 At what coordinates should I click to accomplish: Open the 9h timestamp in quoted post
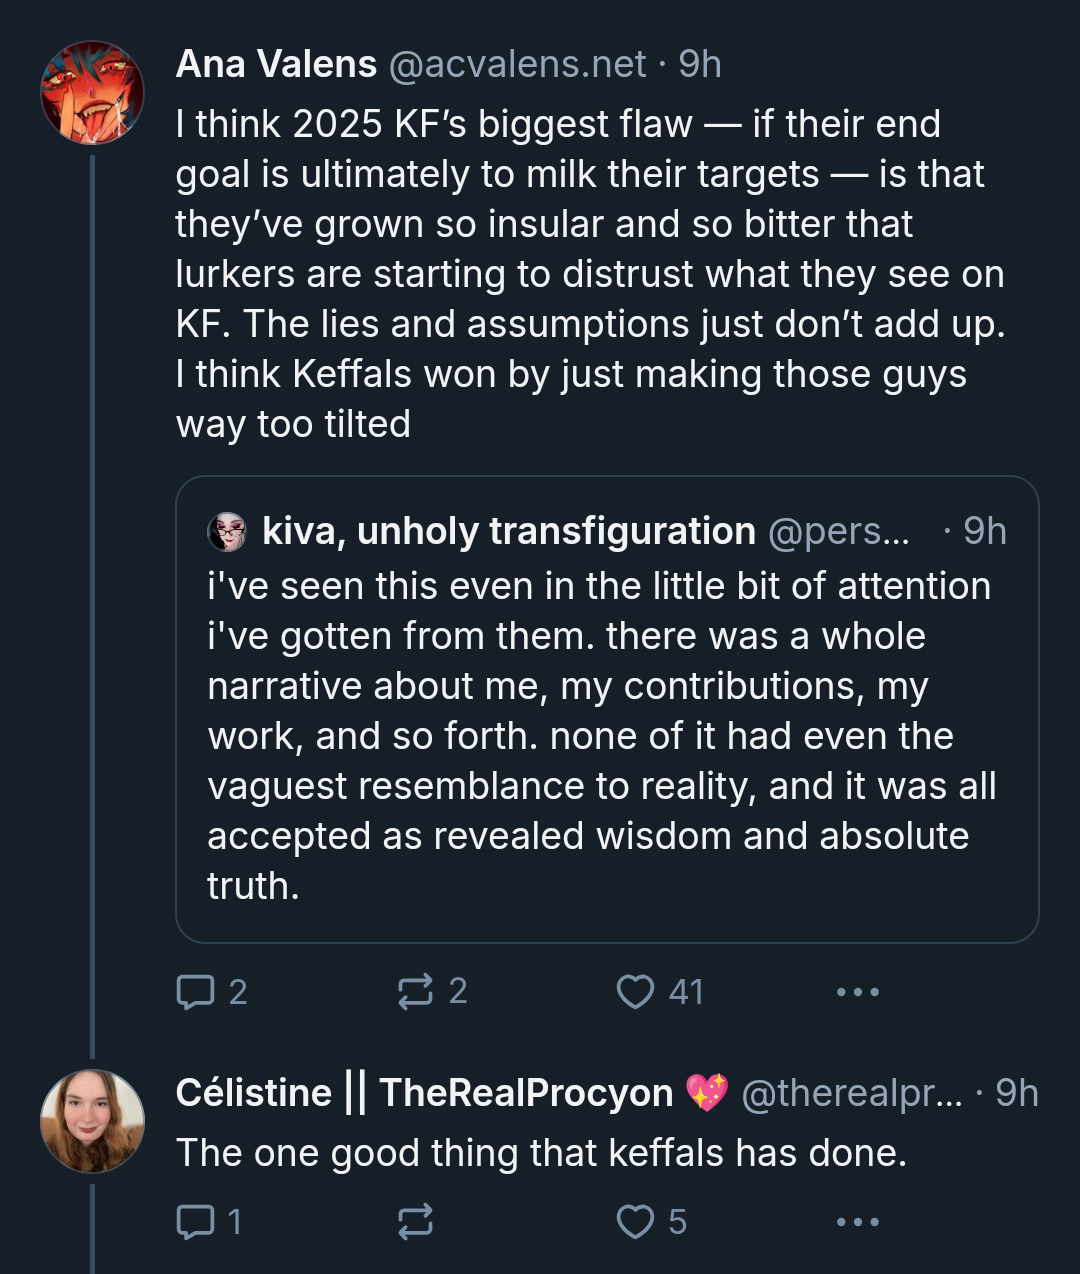[x=984, y=531]
